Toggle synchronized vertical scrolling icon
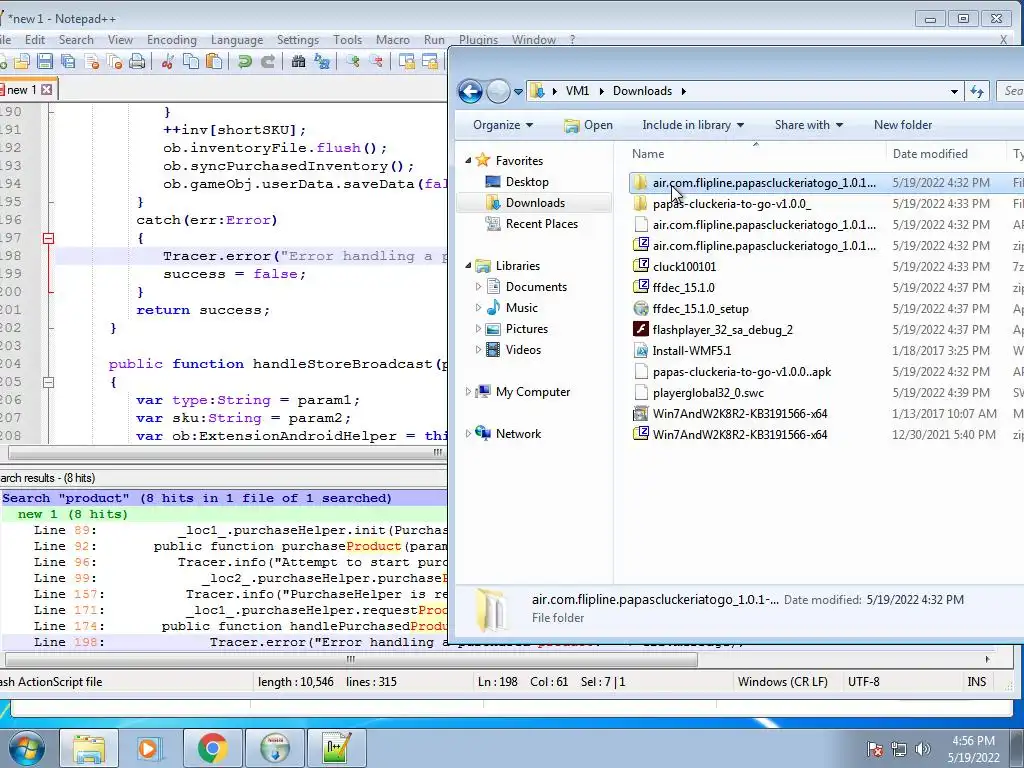This screenshot has height=768, width=1024. point(406,62)
